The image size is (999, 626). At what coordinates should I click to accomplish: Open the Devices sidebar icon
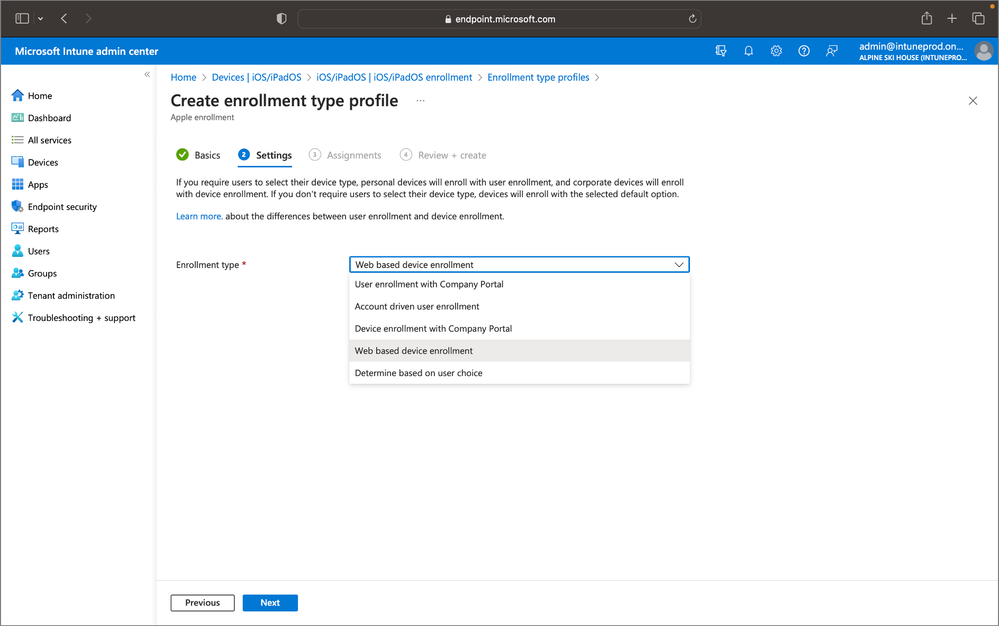tap(17, 162)
